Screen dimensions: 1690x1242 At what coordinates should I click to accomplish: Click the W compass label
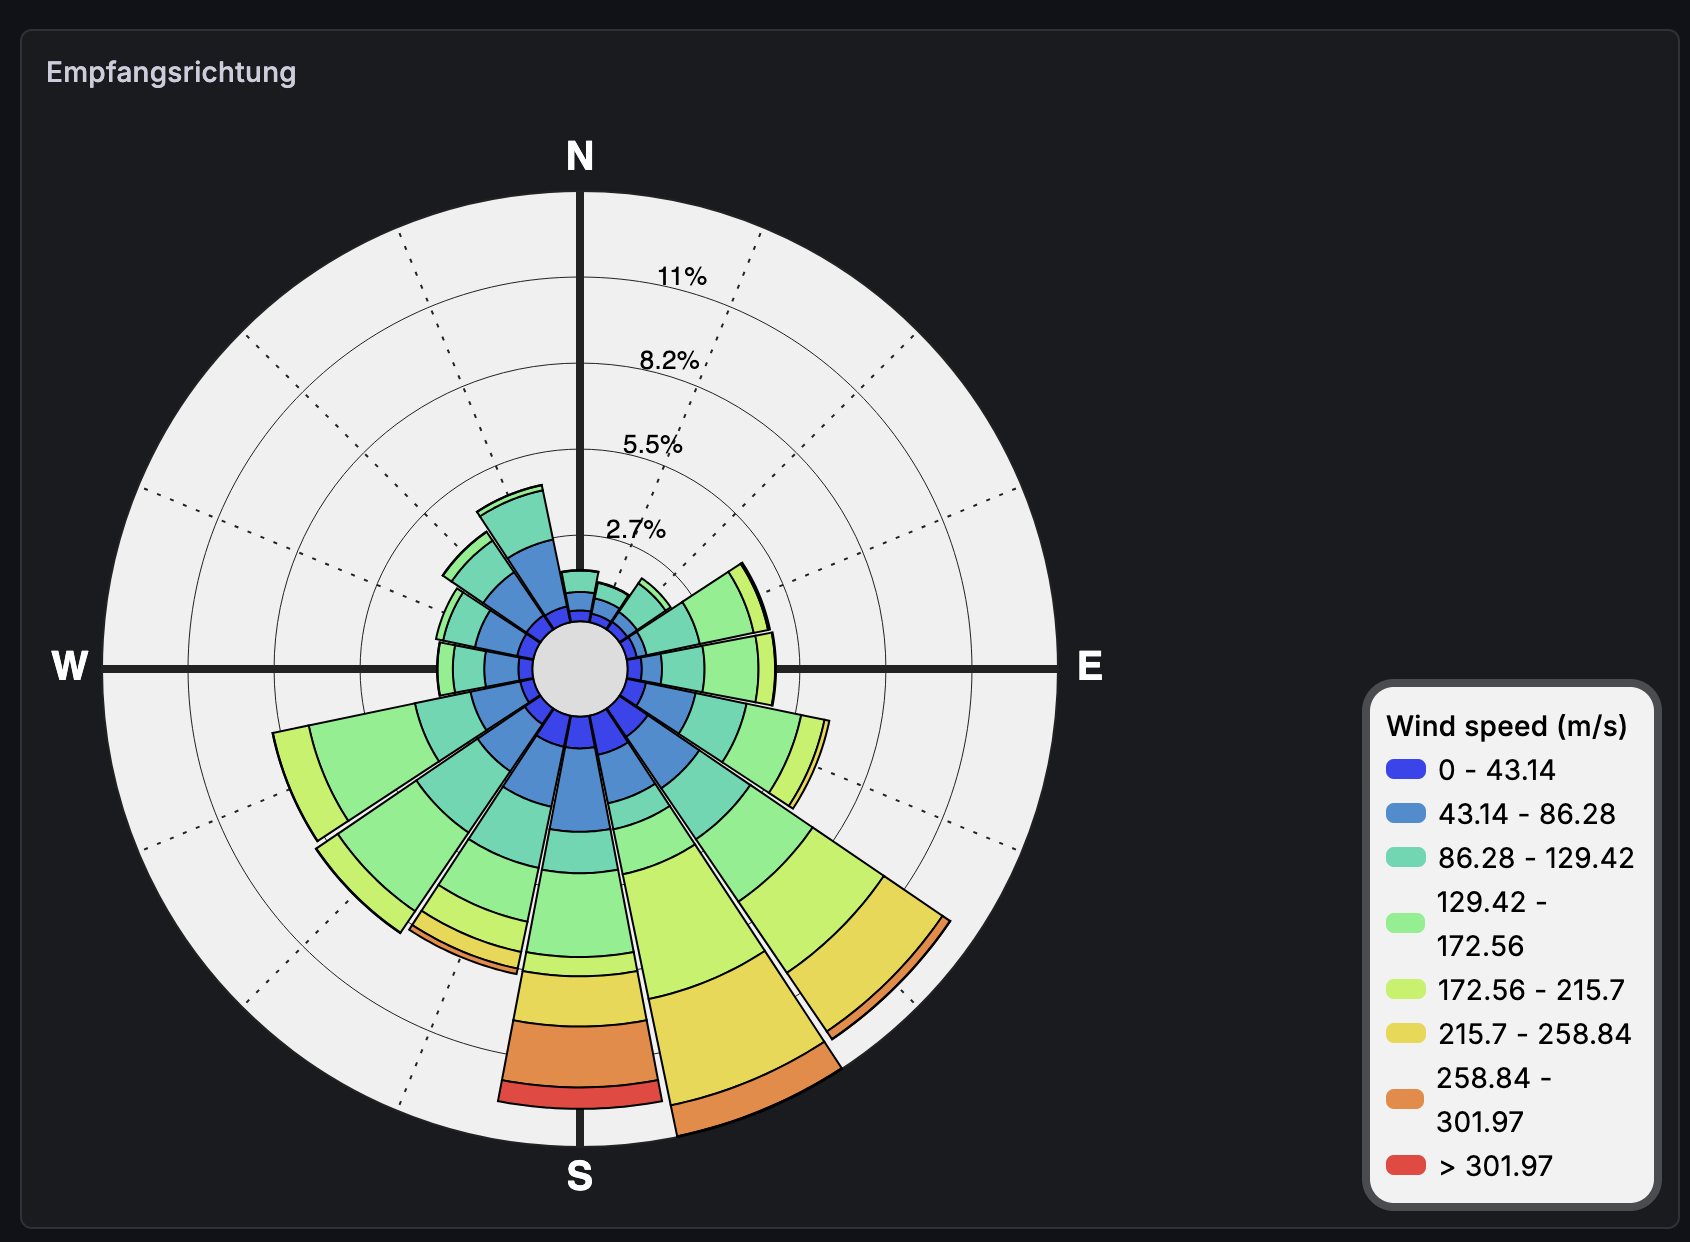(70, 666)
